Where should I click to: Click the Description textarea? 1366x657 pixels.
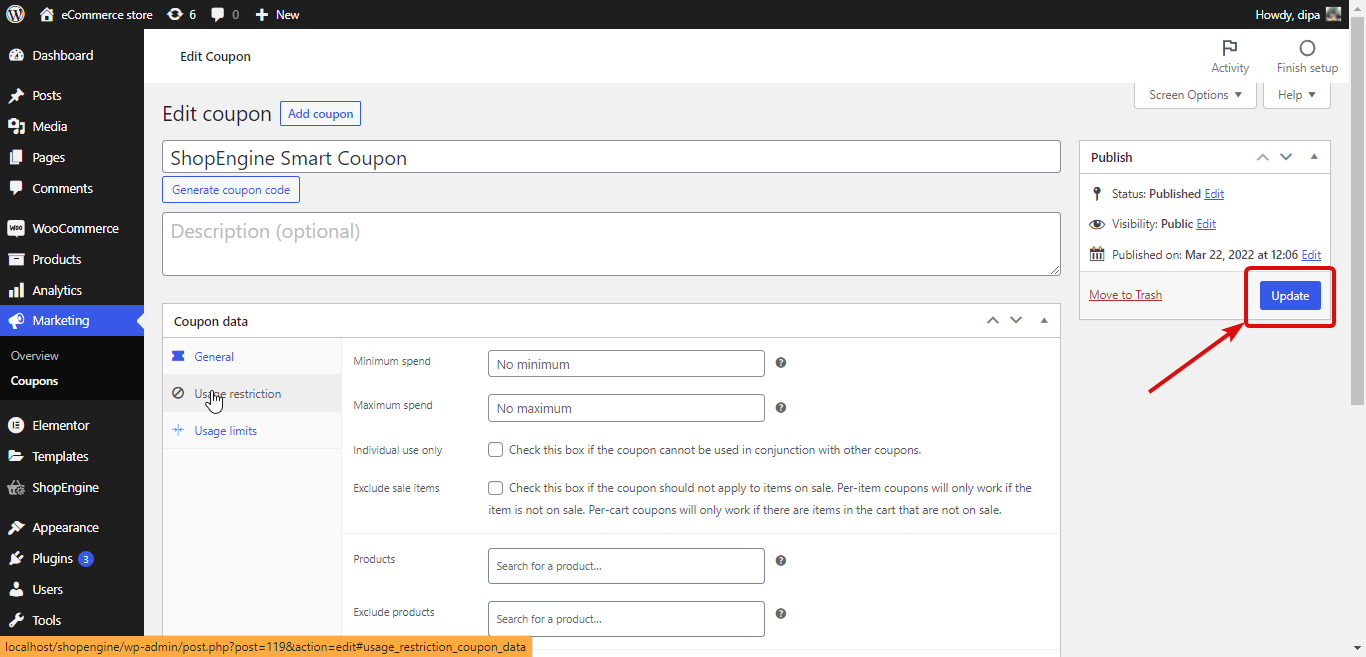(611, 243)
